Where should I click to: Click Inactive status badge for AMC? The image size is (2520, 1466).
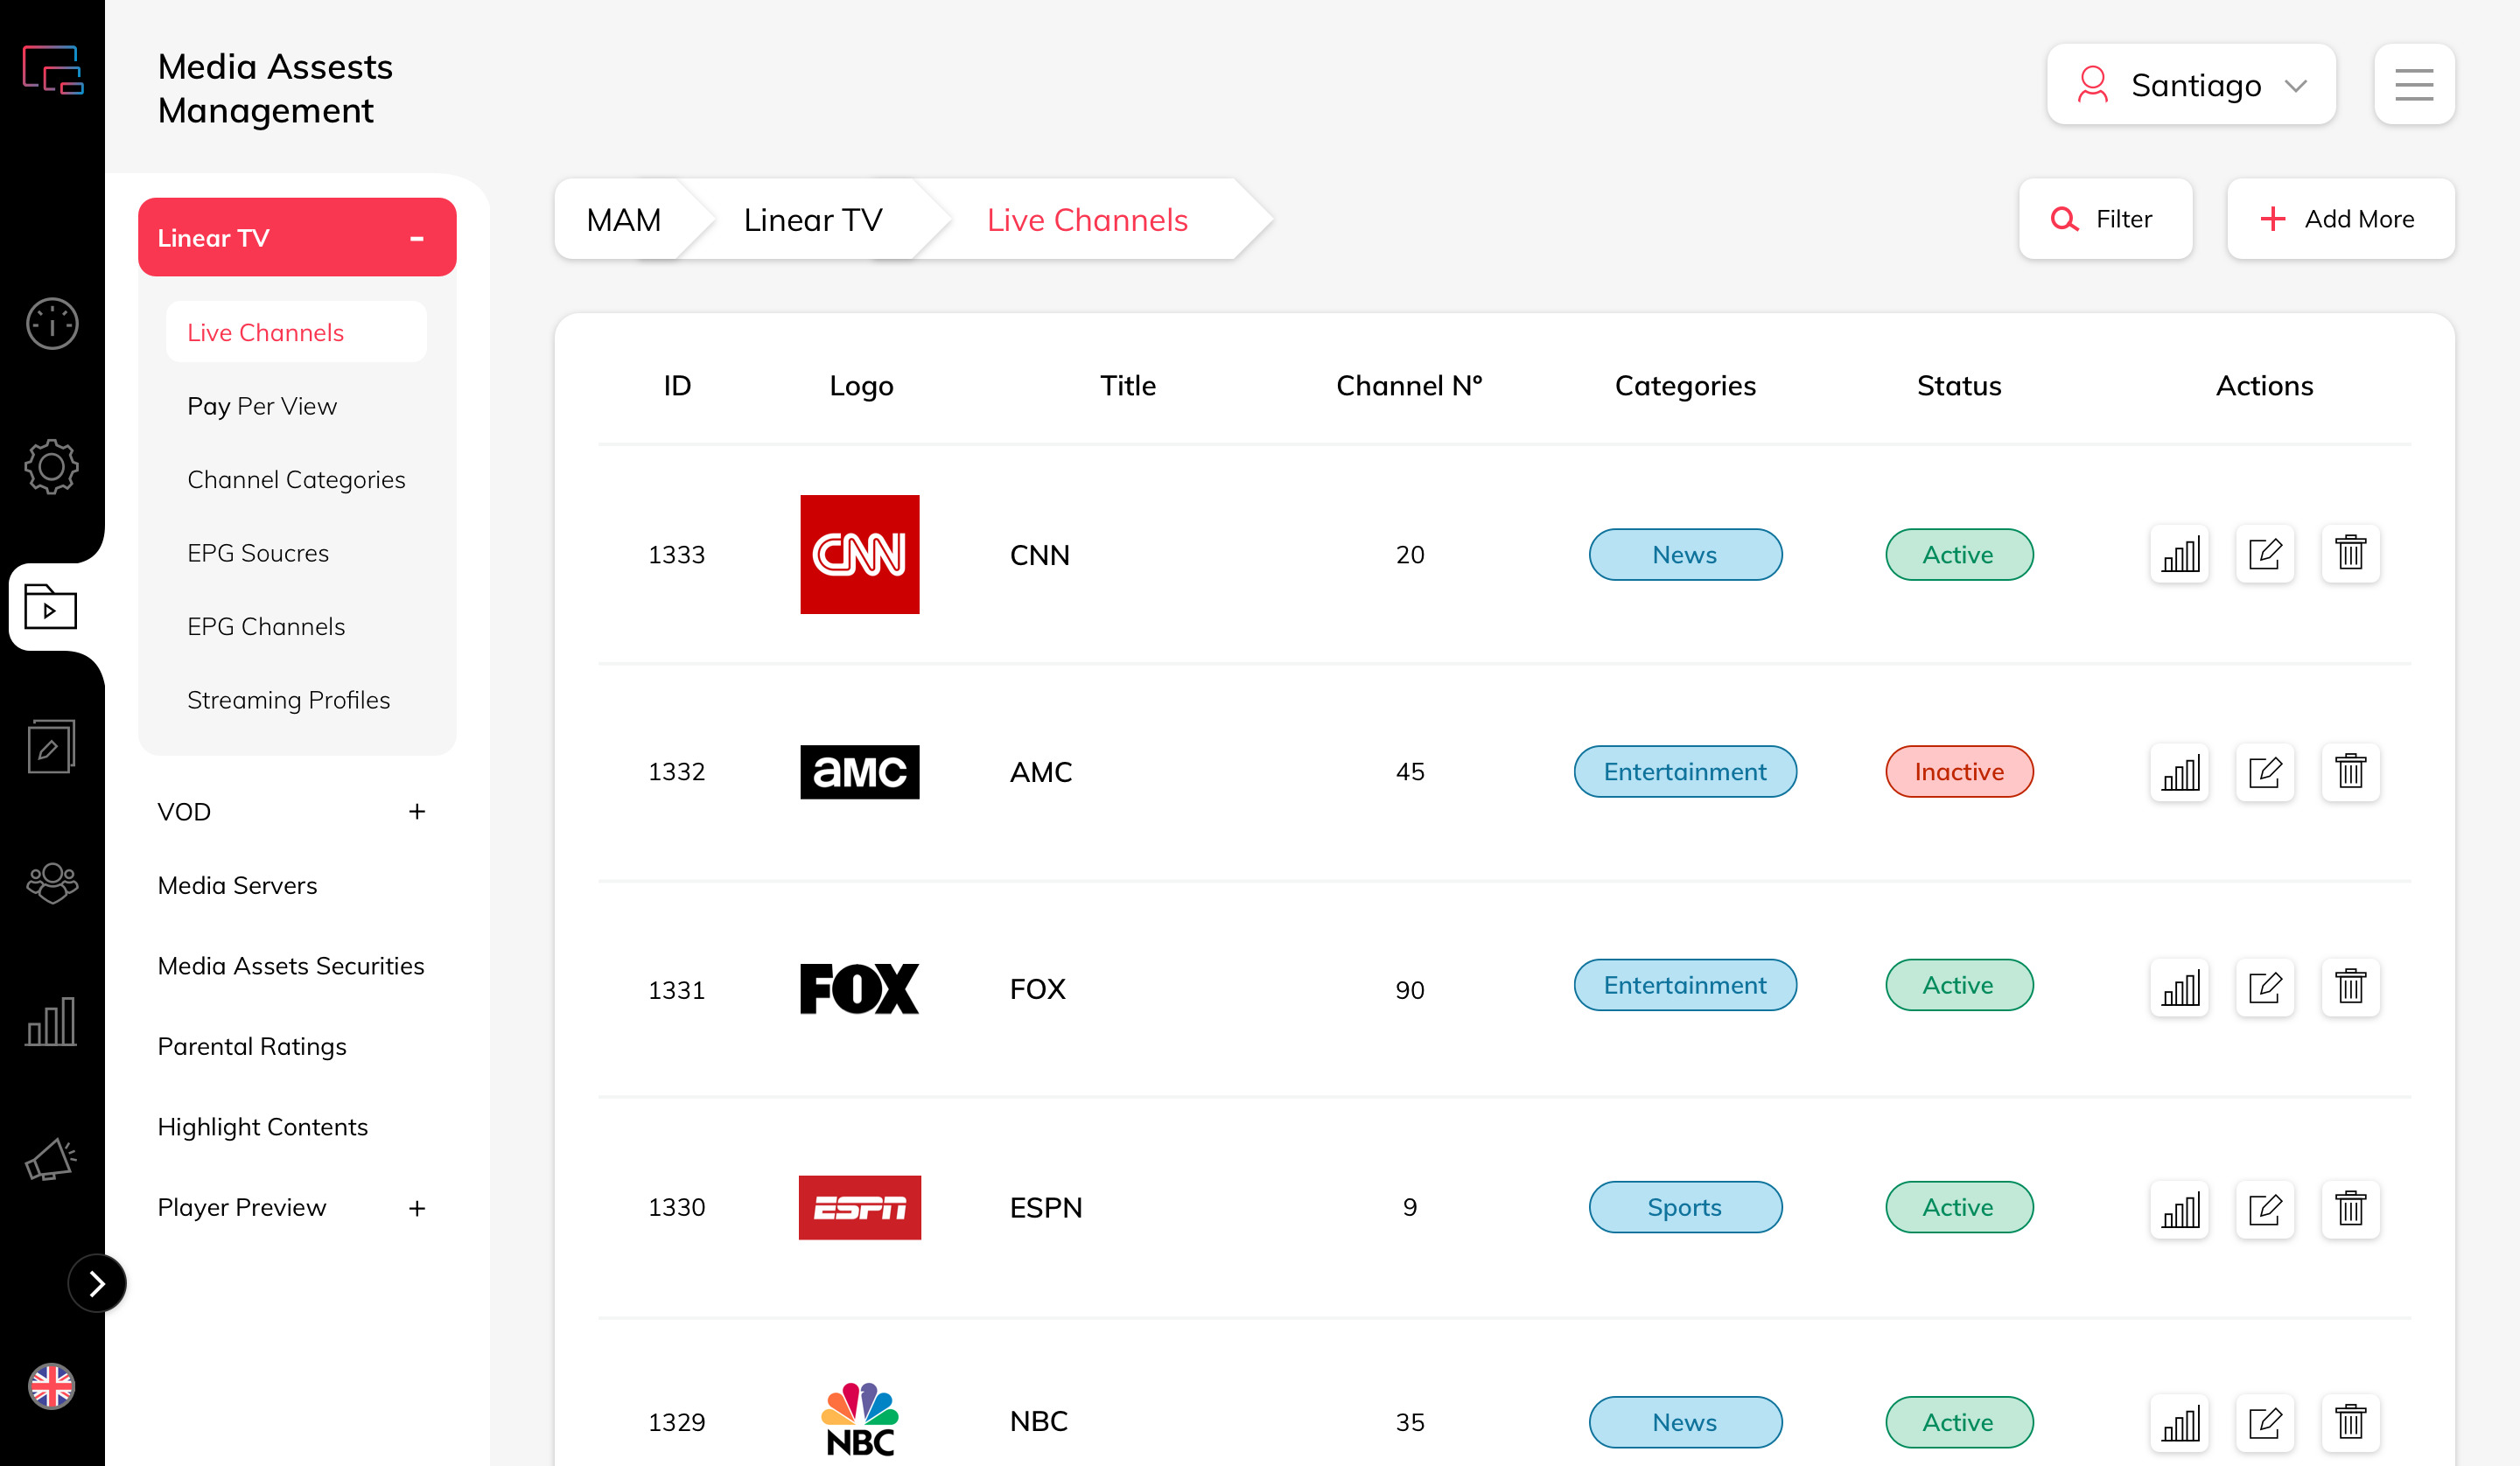click(1959, 771)
